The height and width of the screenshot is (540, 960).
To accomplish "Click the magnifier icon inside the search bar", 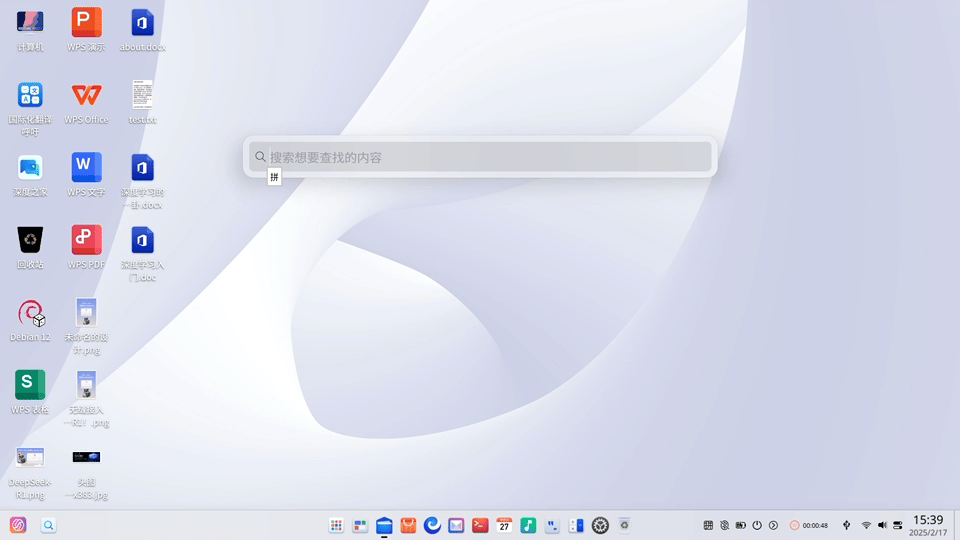I will pos(260,157).
